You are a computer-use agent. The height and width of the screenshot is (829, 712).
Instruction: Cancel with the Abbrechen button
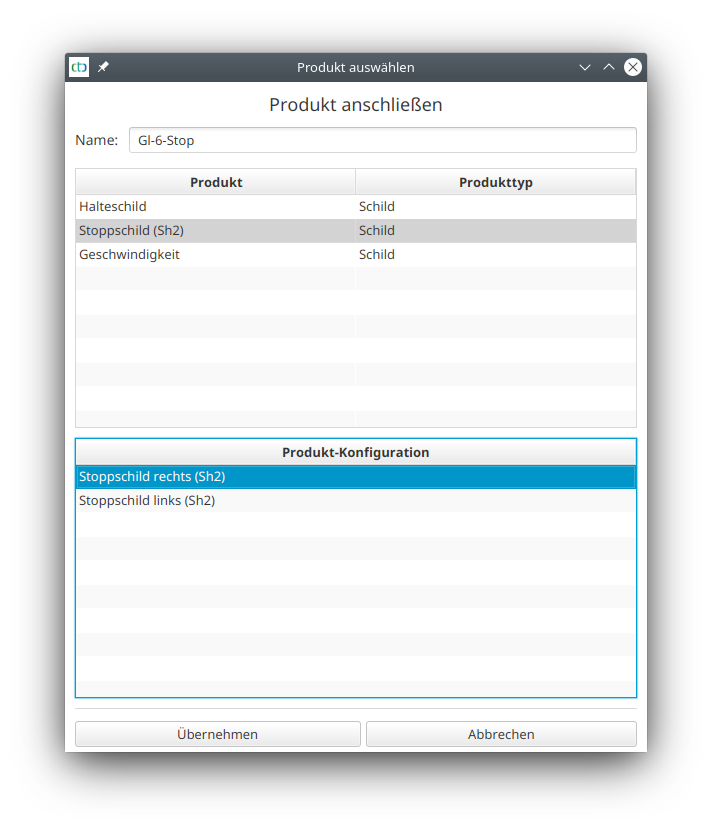pyautogui.click(x=501, y=734)
